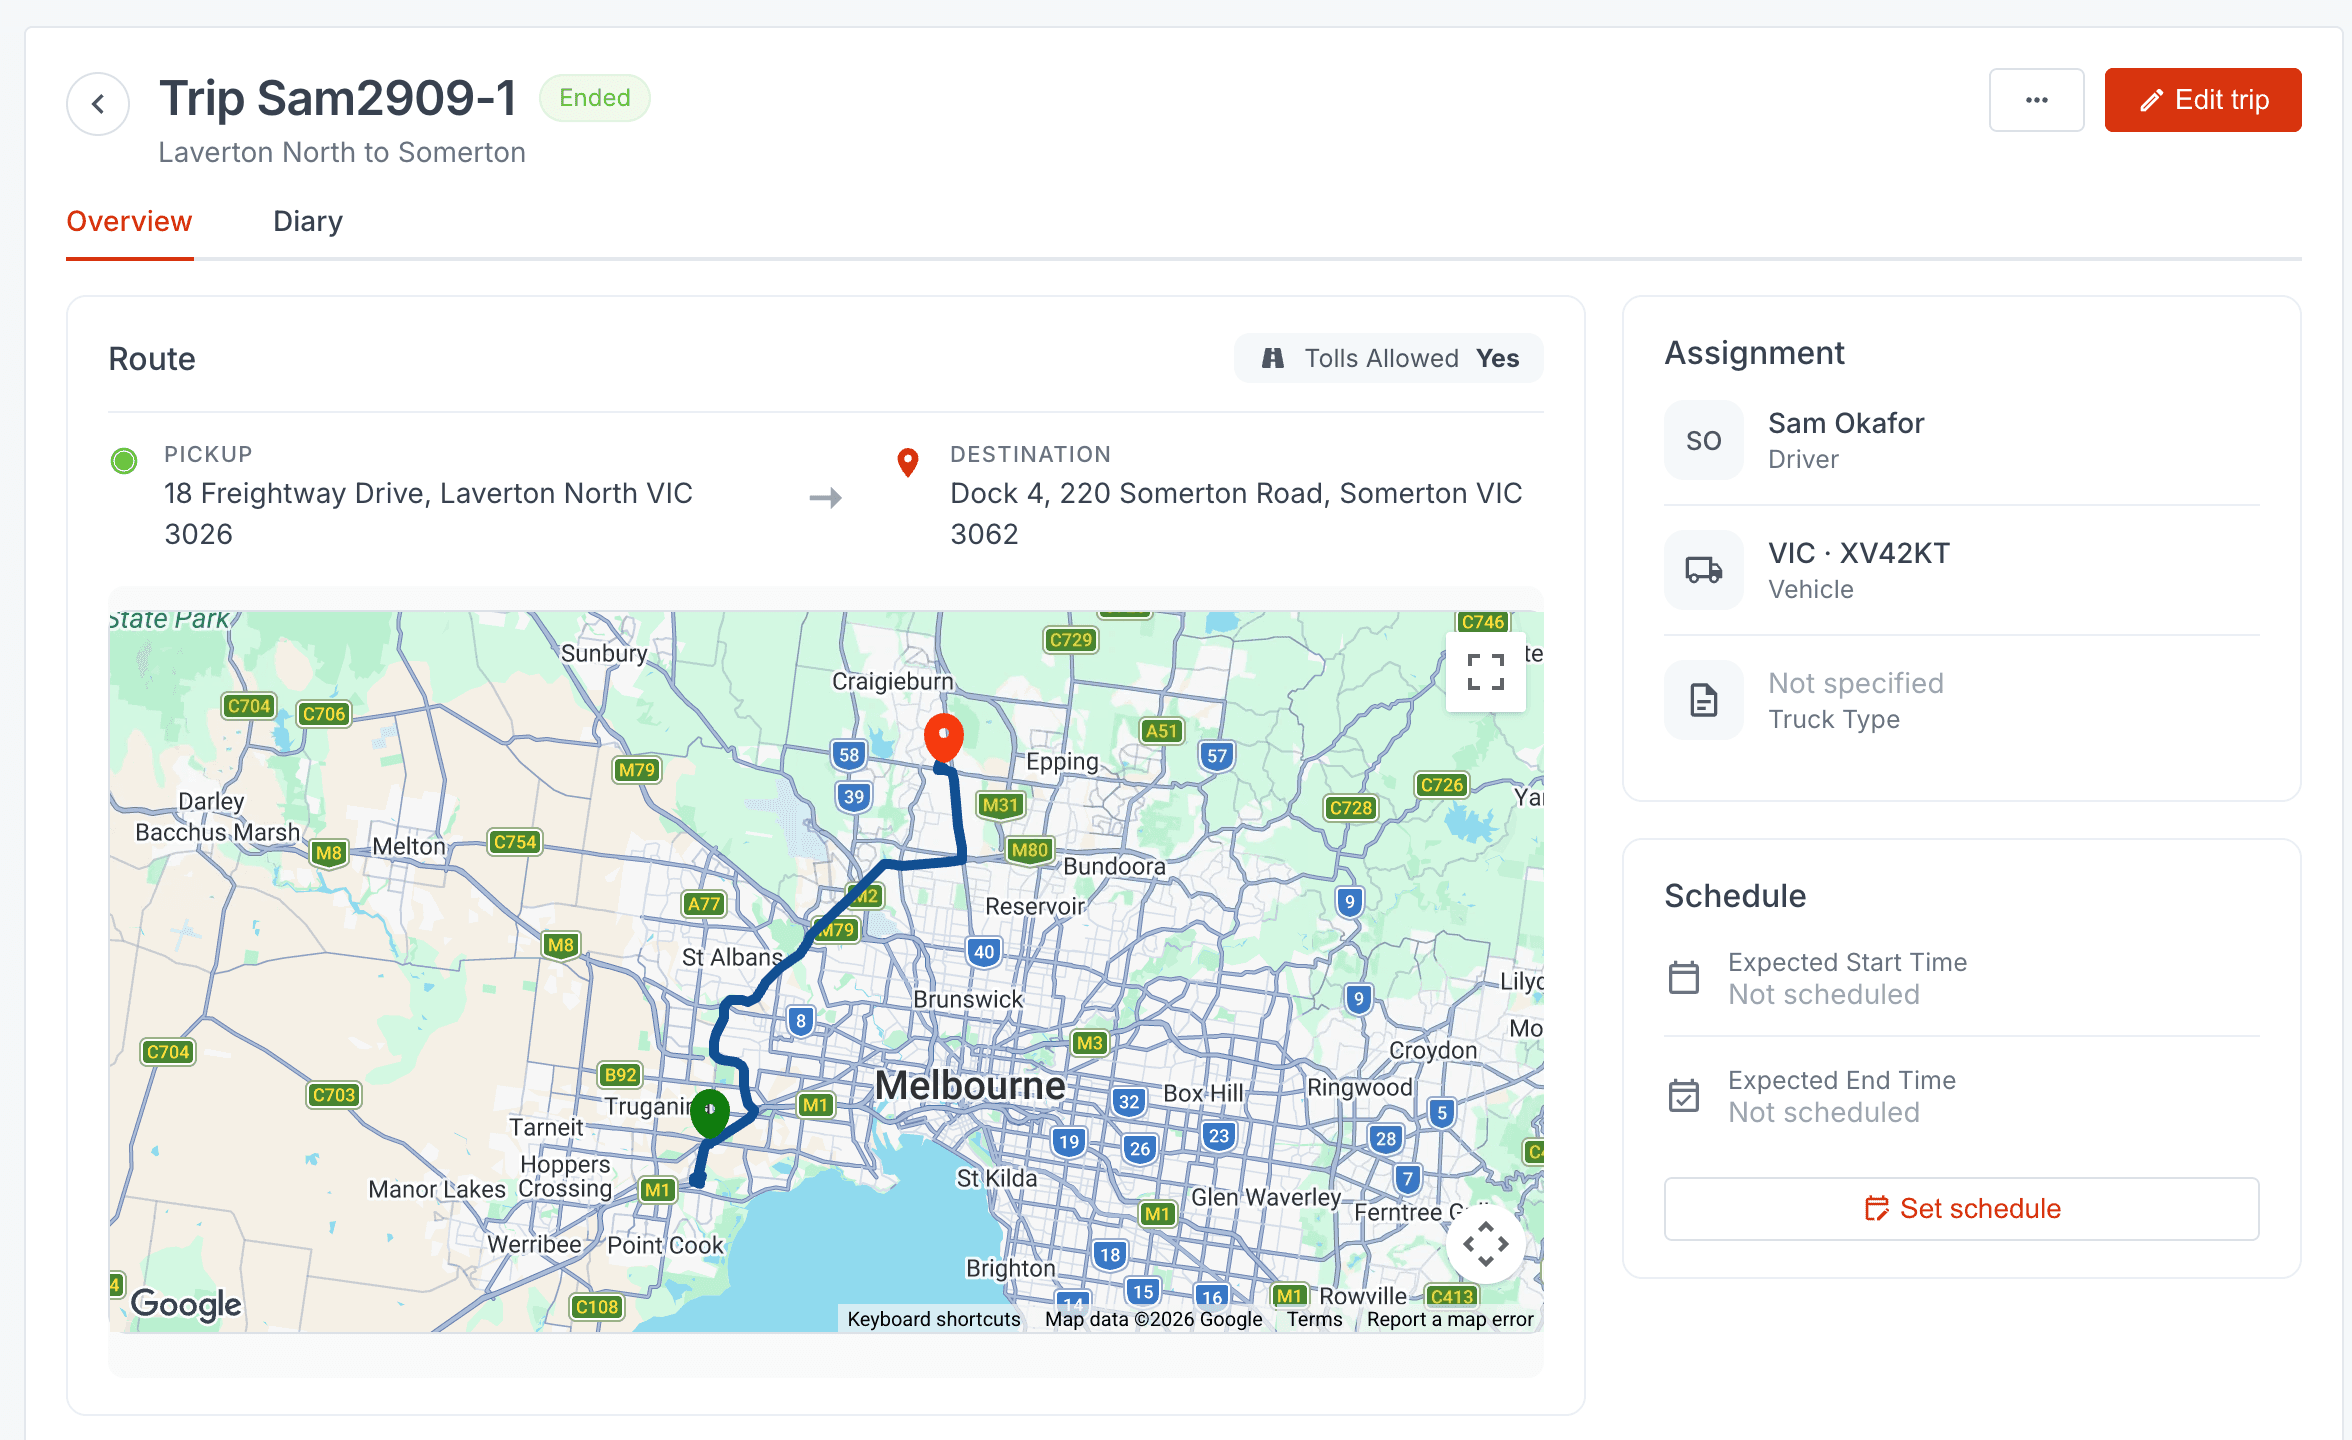
Task: Click the Tolls Allowed Yes value
Action: point(1497,358)
